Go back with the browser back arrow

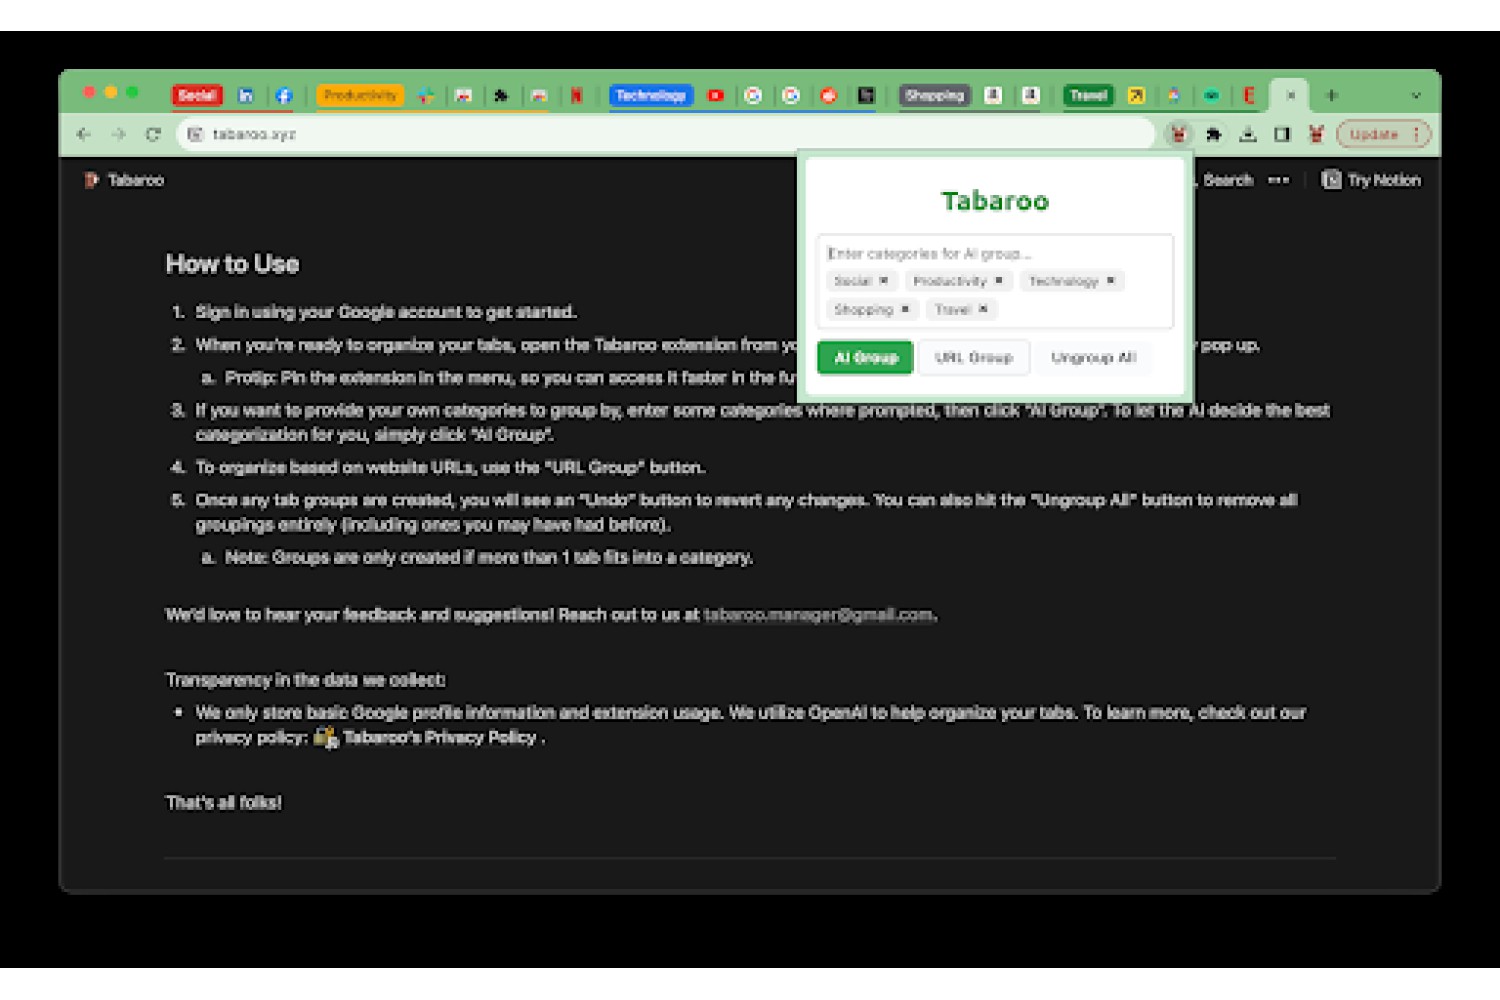click(x=84, y=134)
